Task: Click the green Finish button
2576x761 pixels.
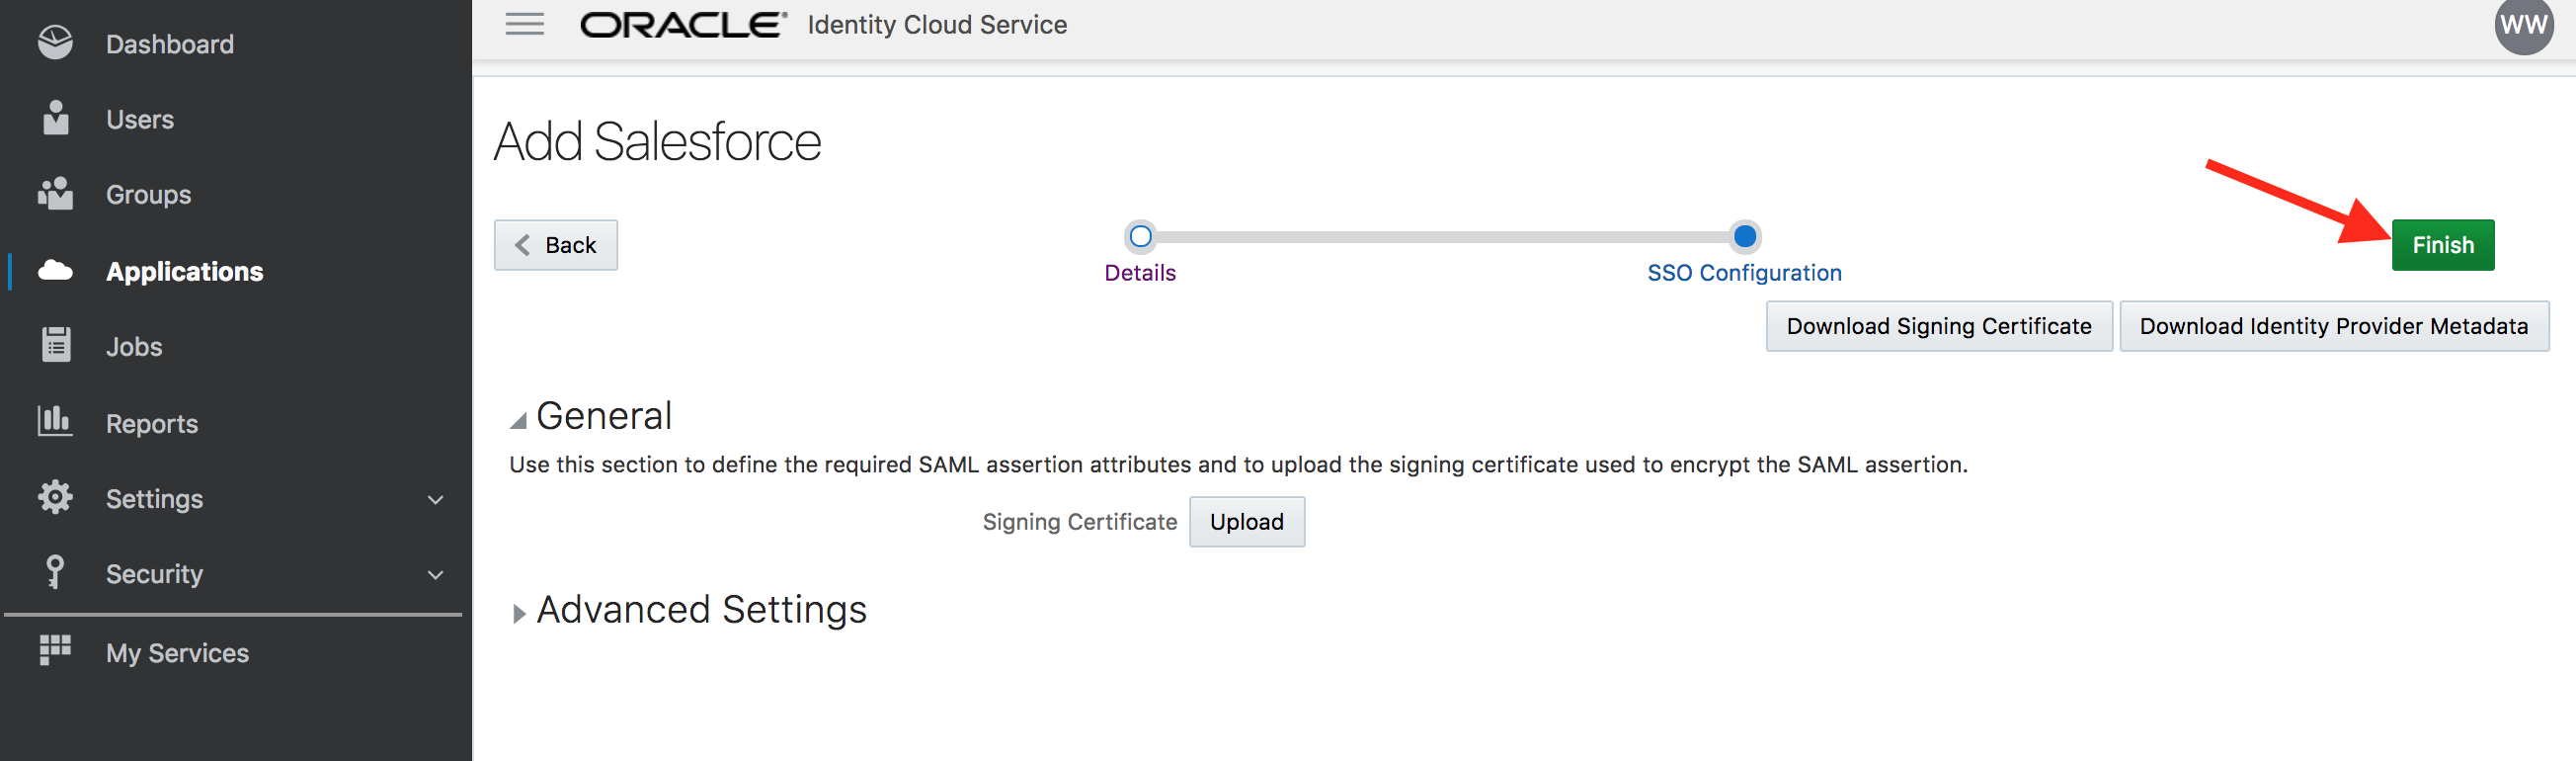Action: point(2442,245)
